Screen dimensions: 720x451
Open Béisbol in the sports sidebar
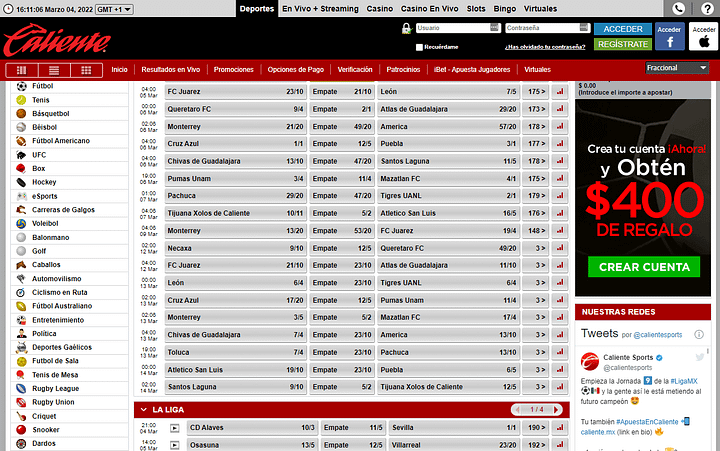(x=69, y=127)
